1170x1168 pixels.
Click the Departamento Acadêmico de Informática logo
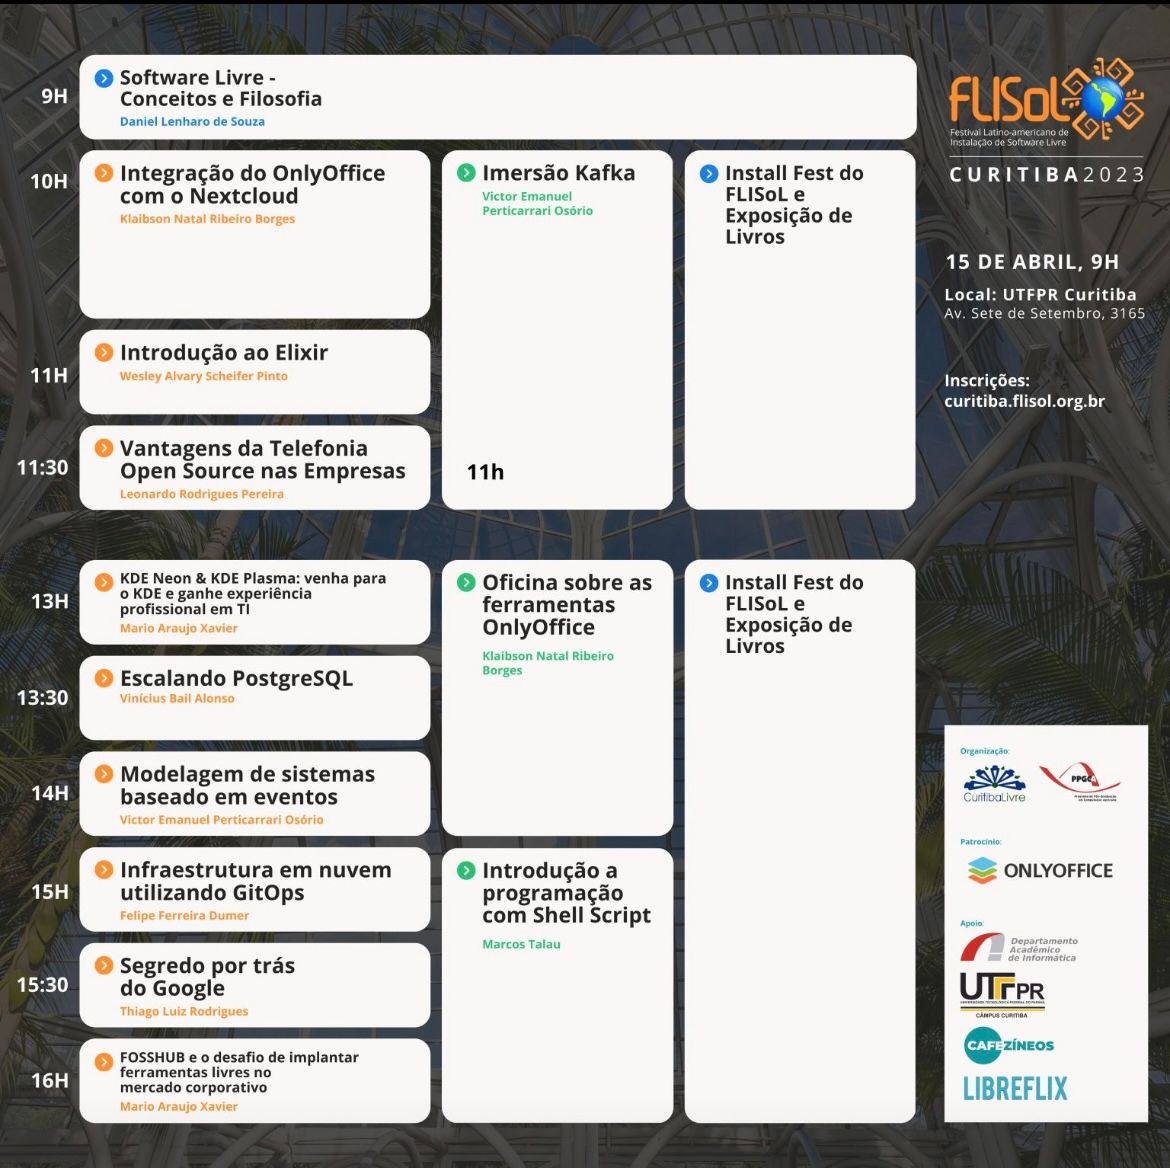1019,949
